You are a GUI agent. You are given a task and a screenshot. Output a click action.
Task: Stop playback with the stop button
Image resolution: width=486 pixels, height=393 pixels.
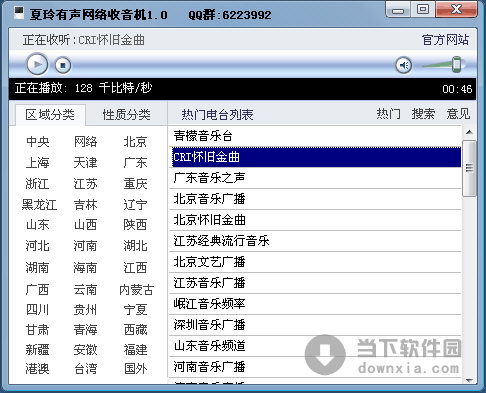63,65
